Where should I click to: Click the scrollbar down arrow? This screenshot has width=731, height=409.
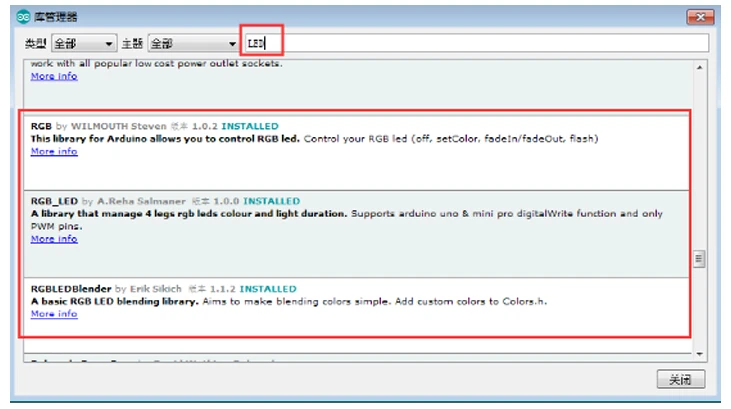(x=698, y=354)
